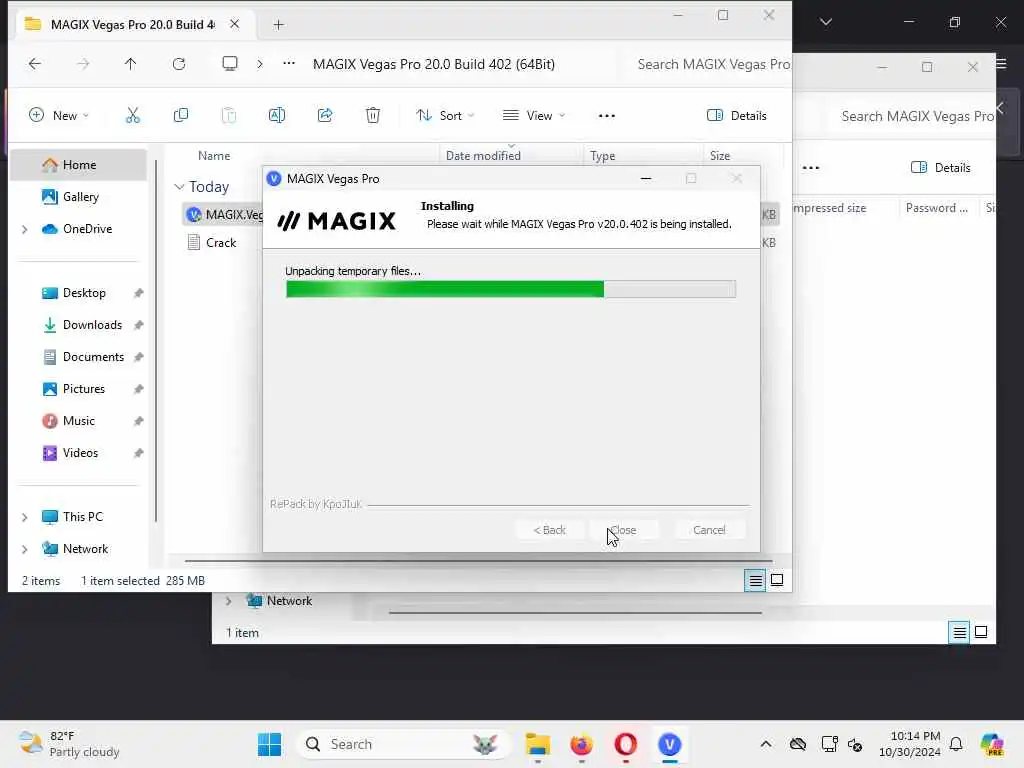Open Opera browser from the taskbar
This screenshot has width=1024, height=768.
pos(625,744)
